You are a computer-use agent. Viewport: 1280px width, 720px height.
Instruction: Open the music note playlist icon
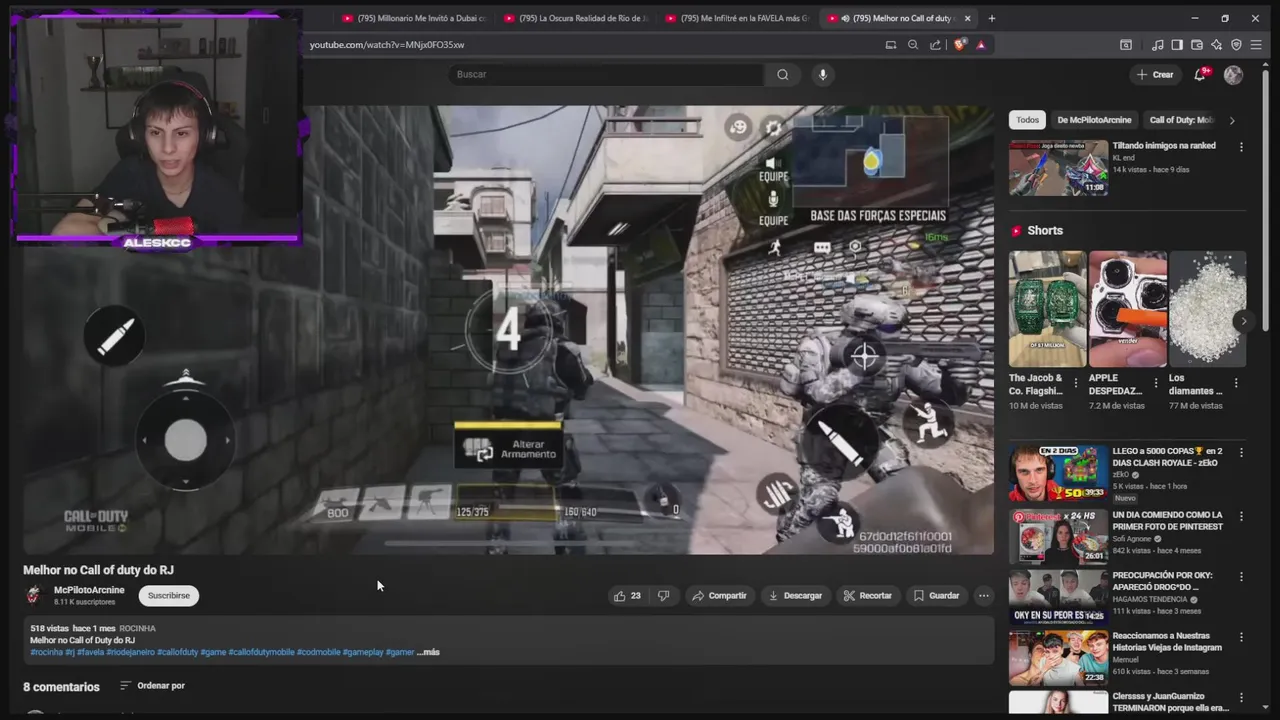point(1158,45)
